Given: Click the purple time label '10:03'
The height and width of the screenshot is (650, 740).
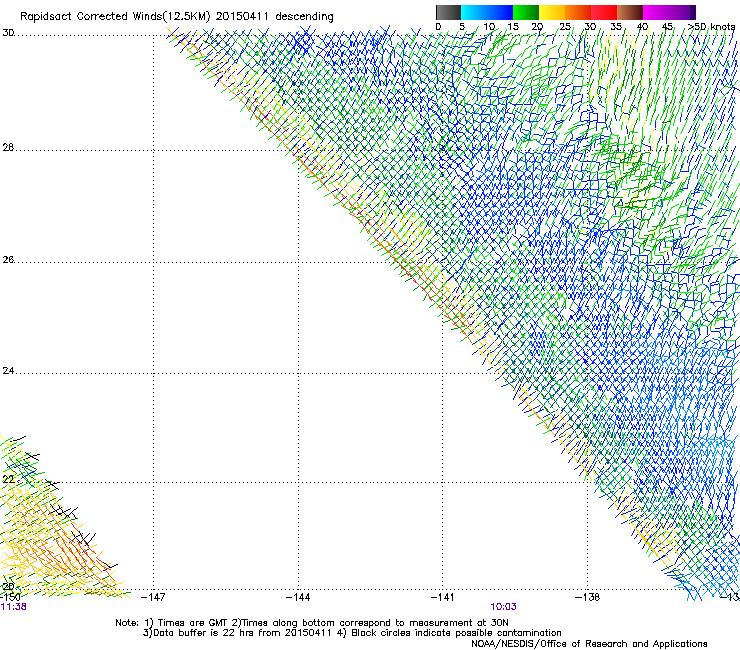Looking at the screenshot, I should pos(503,607).
